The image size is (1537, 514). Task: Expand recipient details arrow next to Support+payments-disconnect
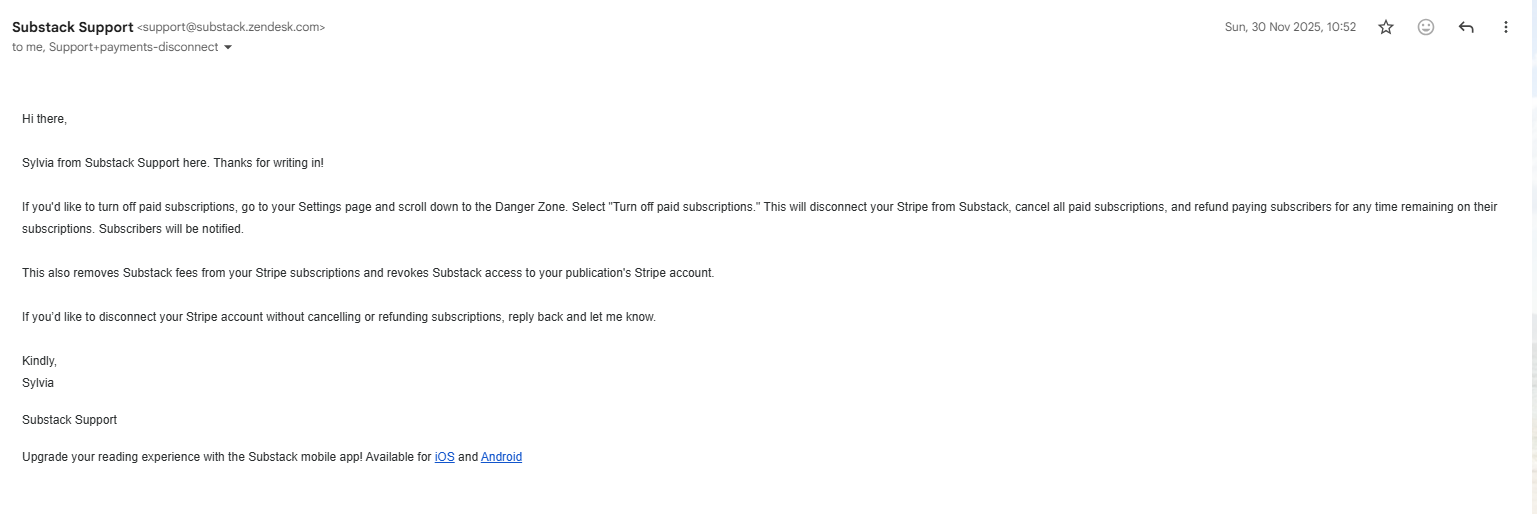pos(228,47)
